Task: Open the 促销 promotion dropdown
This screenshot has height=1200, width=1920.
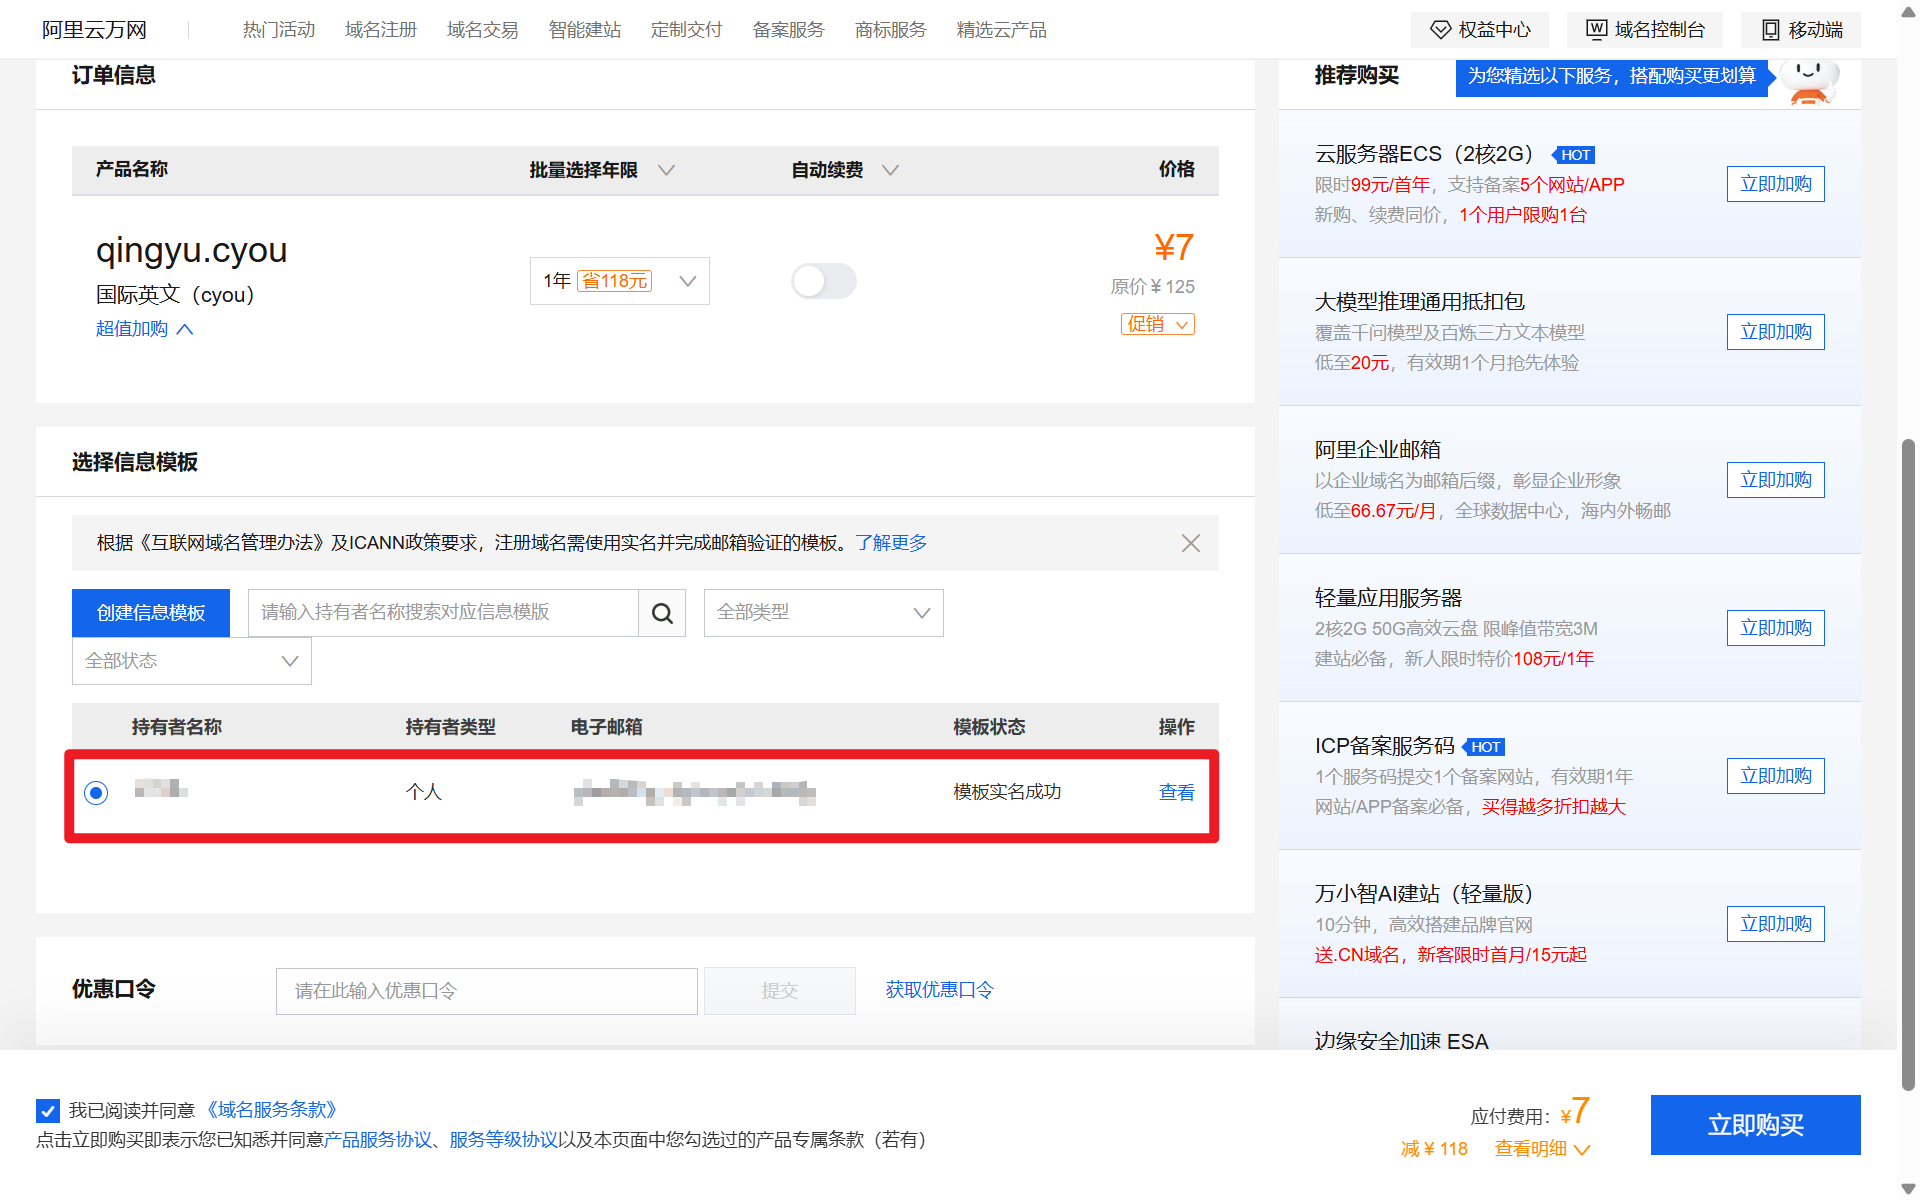Action: click(1158, 324)
